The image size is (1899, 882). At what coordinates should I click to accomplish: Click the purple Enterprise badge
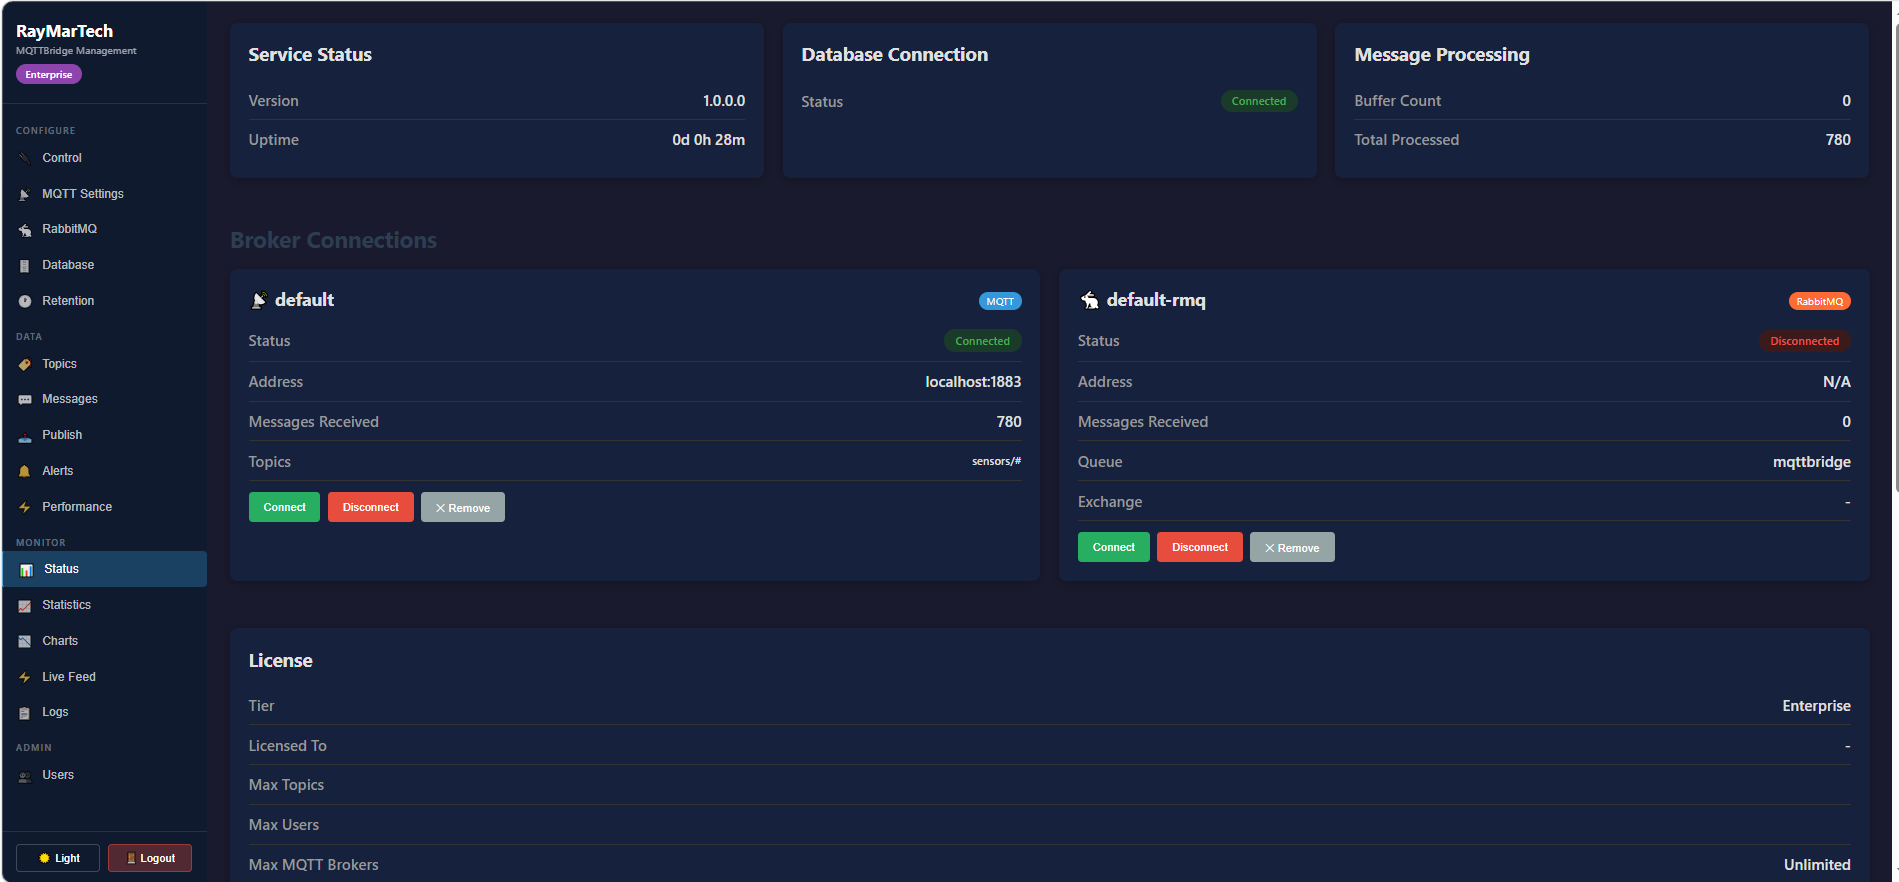(x=49, y=74)
